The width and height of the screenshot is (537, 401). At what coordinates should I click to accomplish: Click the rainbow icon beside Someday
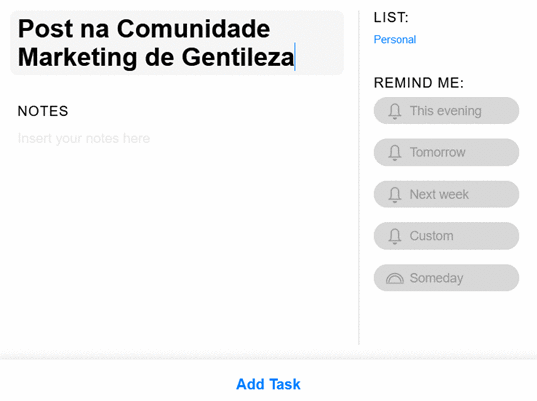(x=395, y=278)
